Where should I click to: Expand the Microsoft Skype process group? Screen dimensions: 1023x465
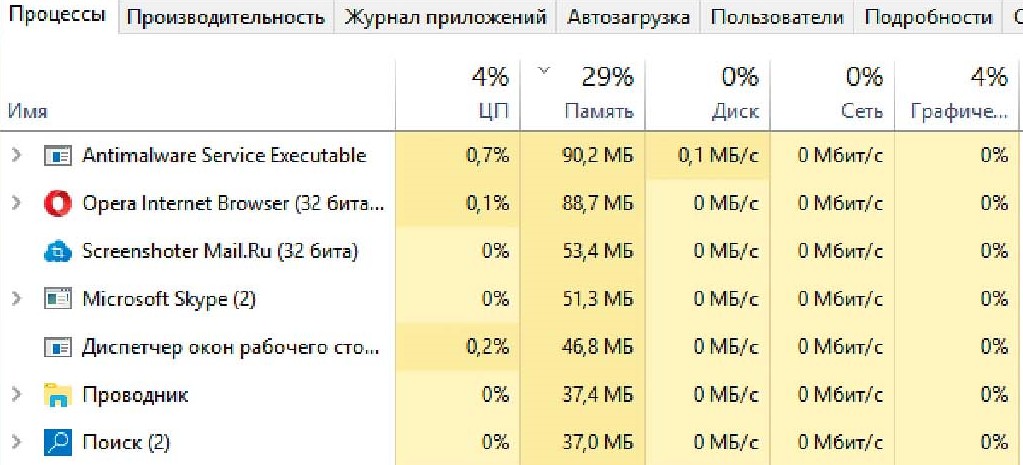tap(15, 299)
